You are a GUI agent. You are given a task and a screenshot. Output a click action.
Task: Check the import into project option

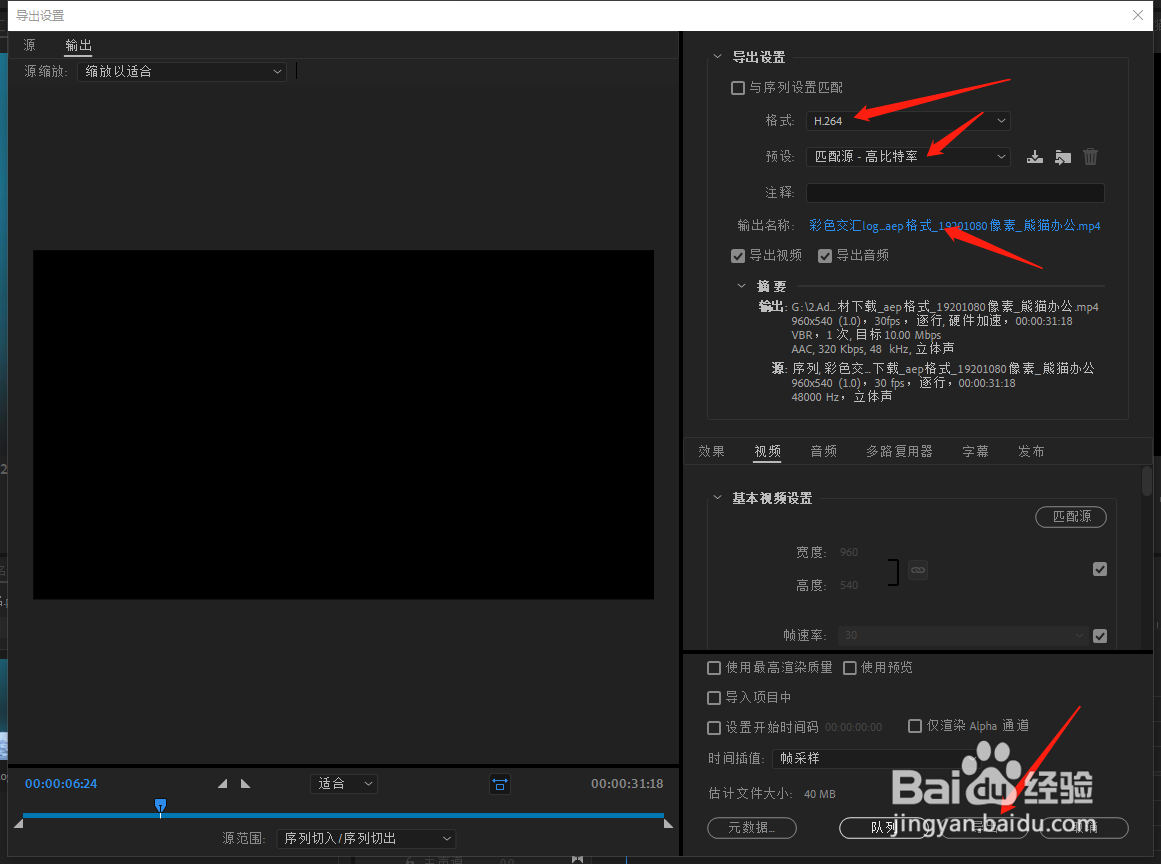click(714, 698)
